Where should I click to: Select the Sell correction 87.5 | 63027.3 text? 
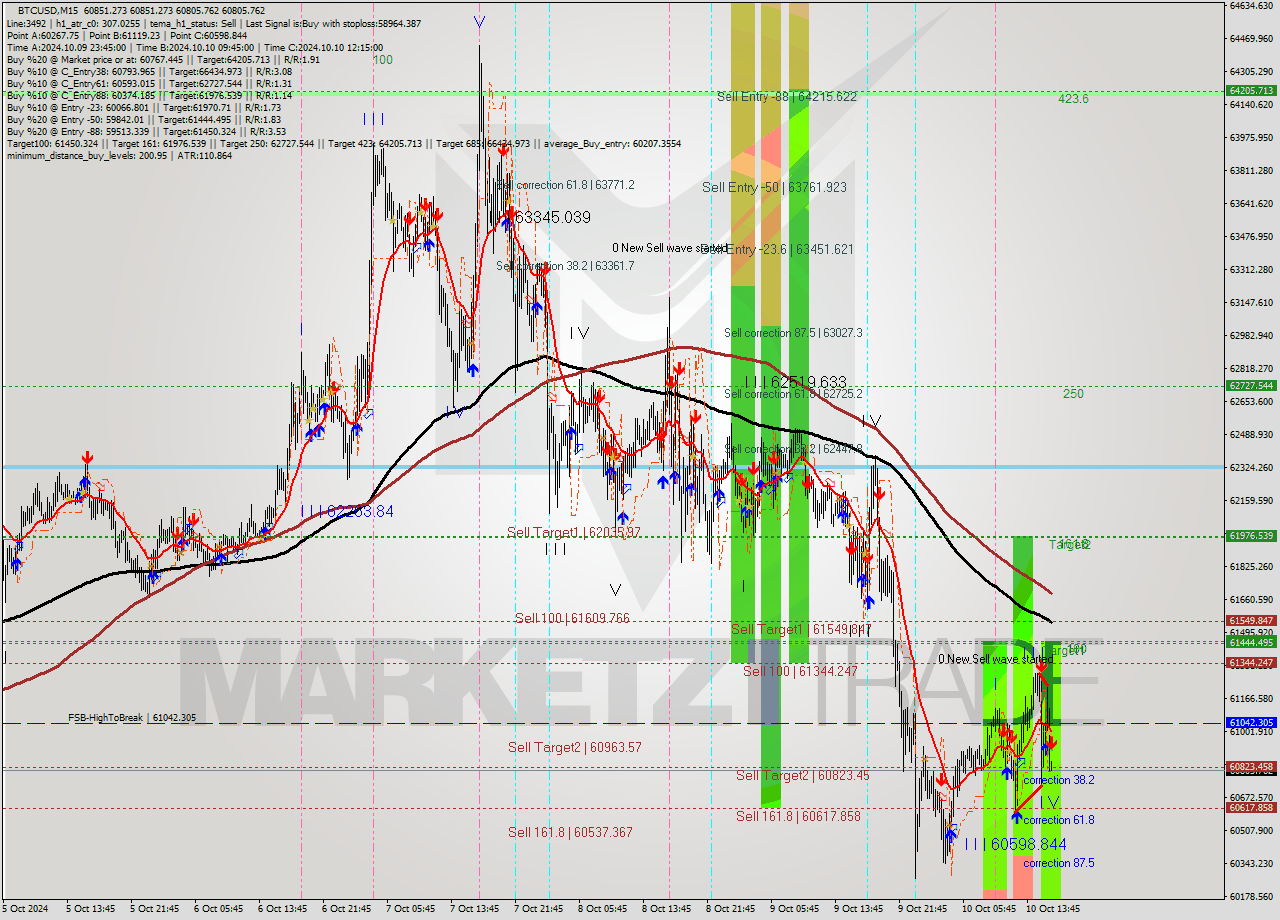(793, 333)
